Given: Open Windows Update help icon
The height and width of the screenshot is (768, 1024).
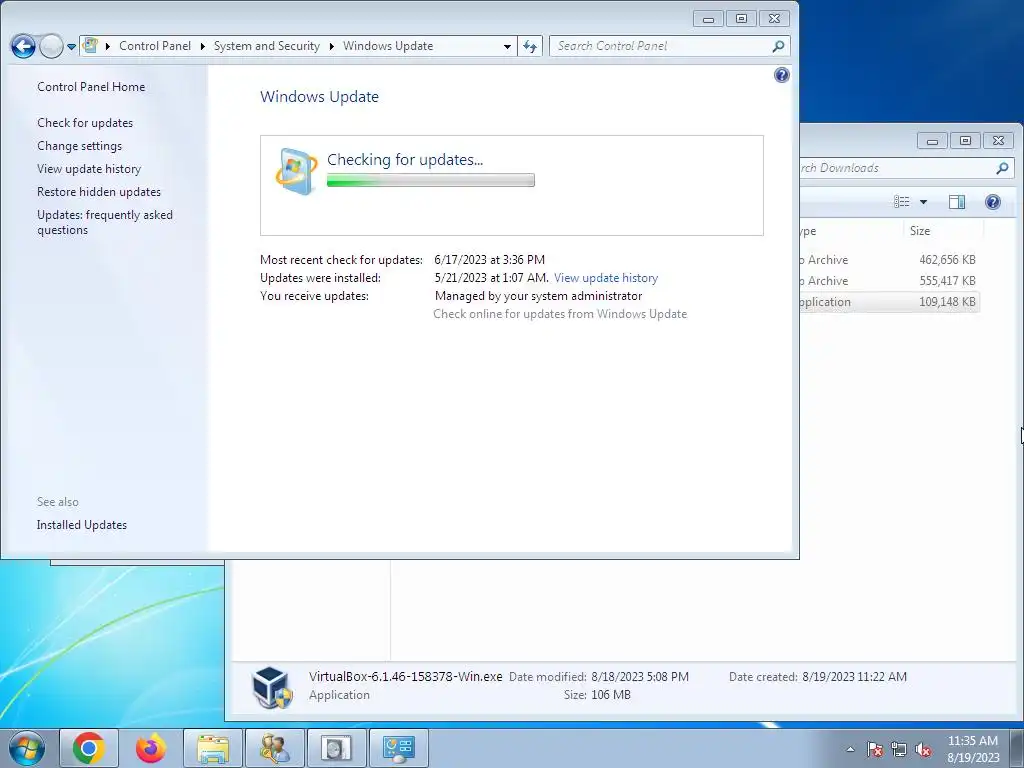Looking at the screenshot, I should [x=782, y=75].
